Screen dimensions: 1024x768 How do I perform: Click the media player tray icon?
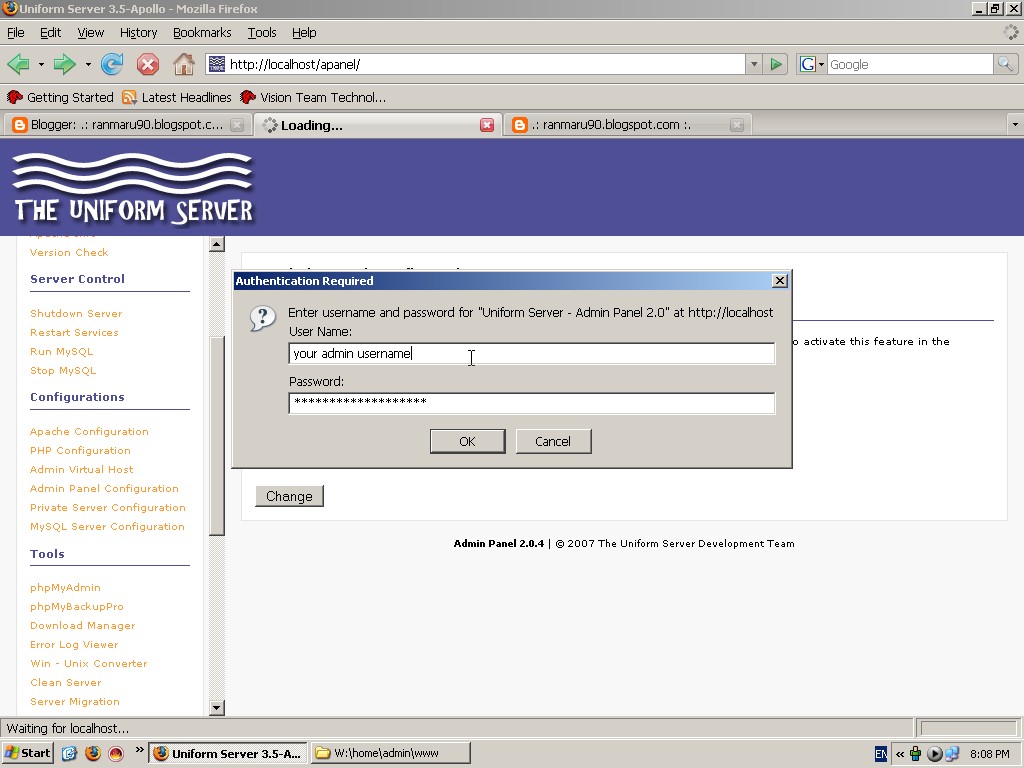935,754
